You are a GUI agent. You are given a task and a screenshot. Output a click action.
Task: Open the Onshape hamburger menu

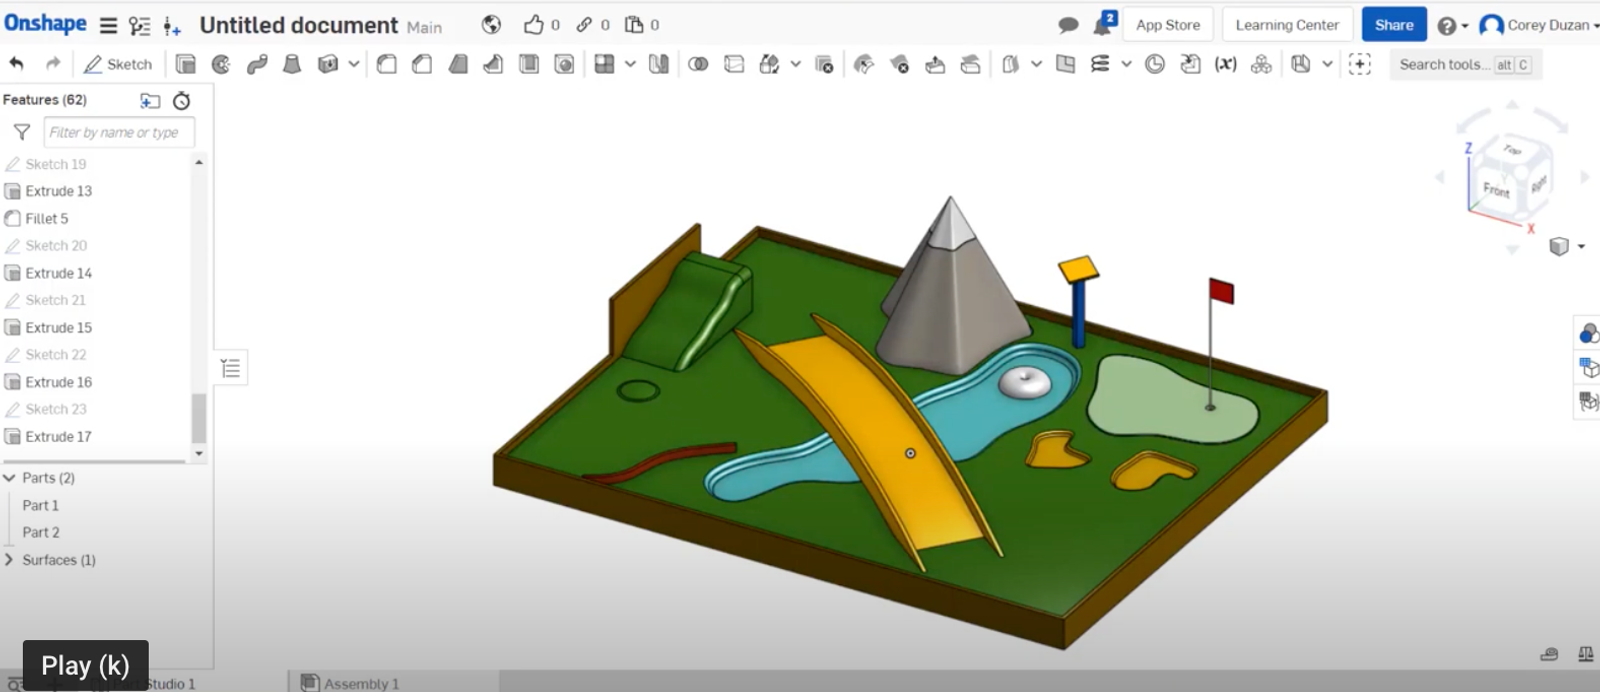tap(108, 26)
